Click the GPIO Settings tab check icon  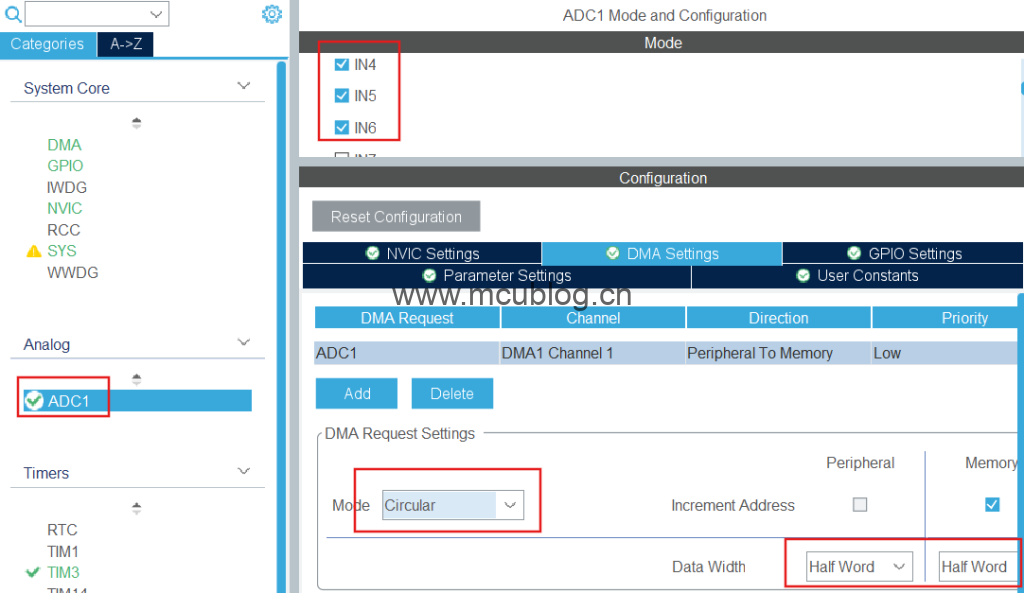pos(854,253)
